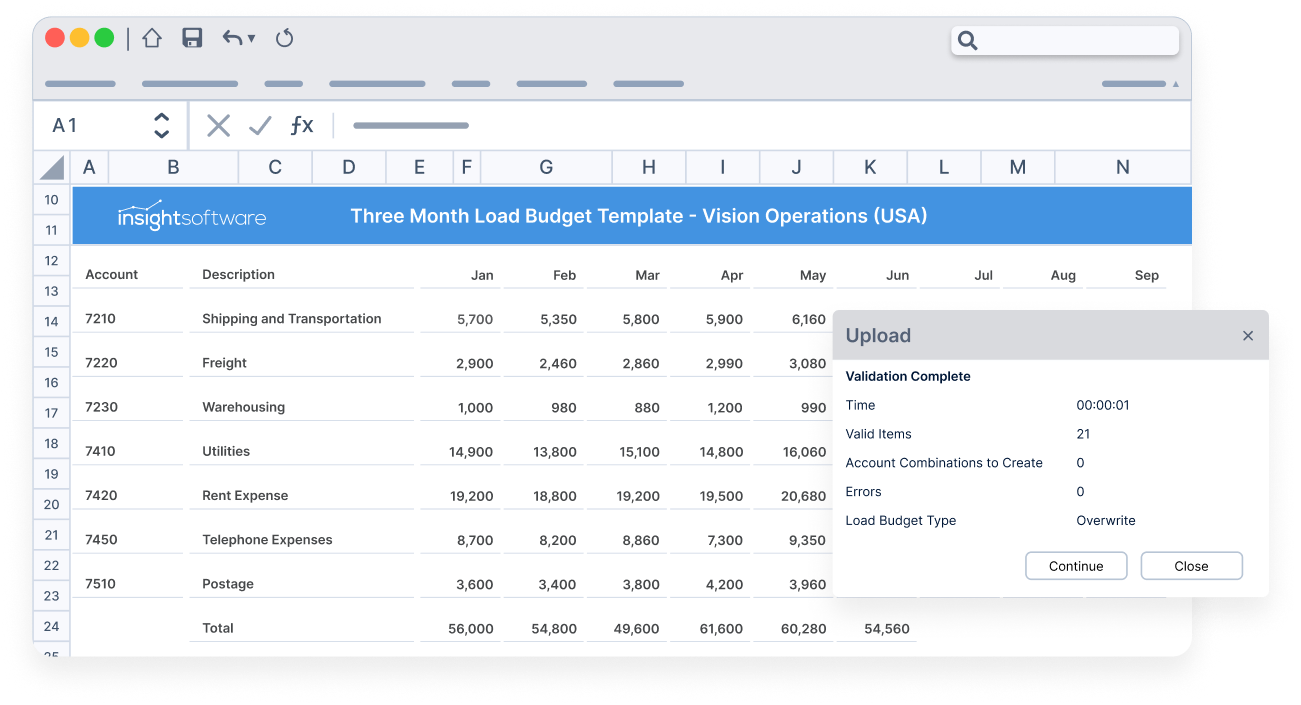Open the insert function fx icon
The width and height of the screenshot is (1301, 705).
[302, 125]
